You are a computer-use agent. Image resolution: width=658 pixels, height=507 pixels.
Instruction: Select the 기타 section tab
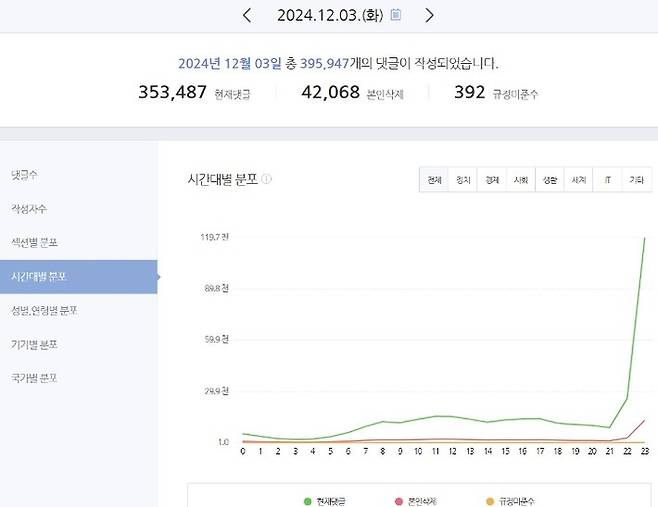pos(637,180)
